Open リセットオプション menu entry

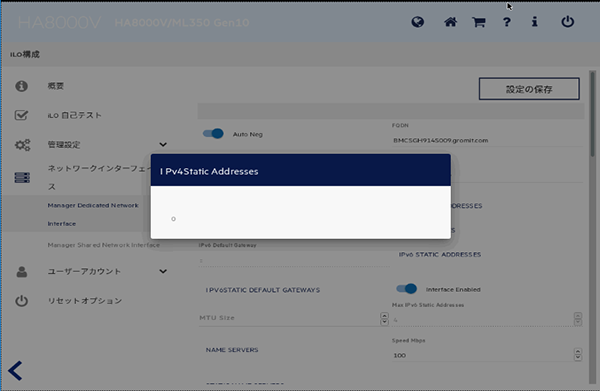click(x=85, y=301)
